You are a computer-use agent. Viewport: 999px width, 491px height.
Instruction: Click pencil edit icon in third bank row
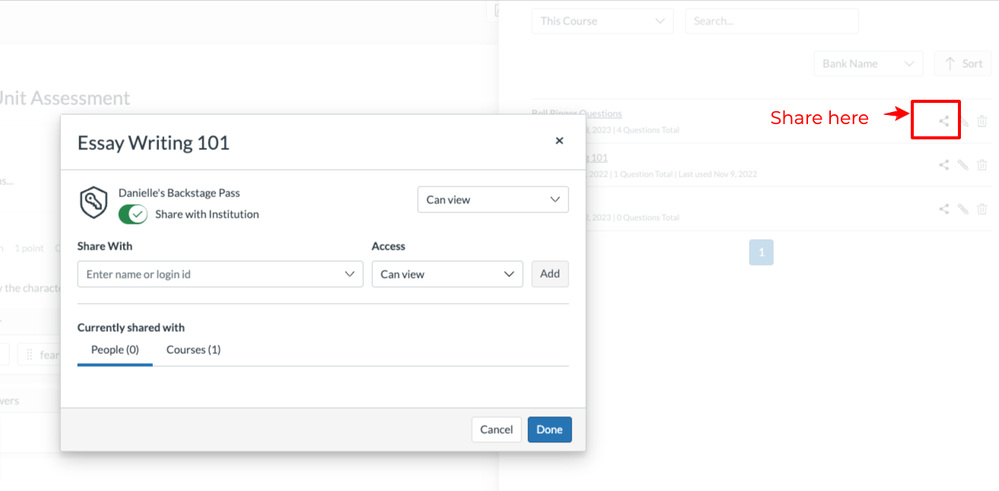click(963, 209)
